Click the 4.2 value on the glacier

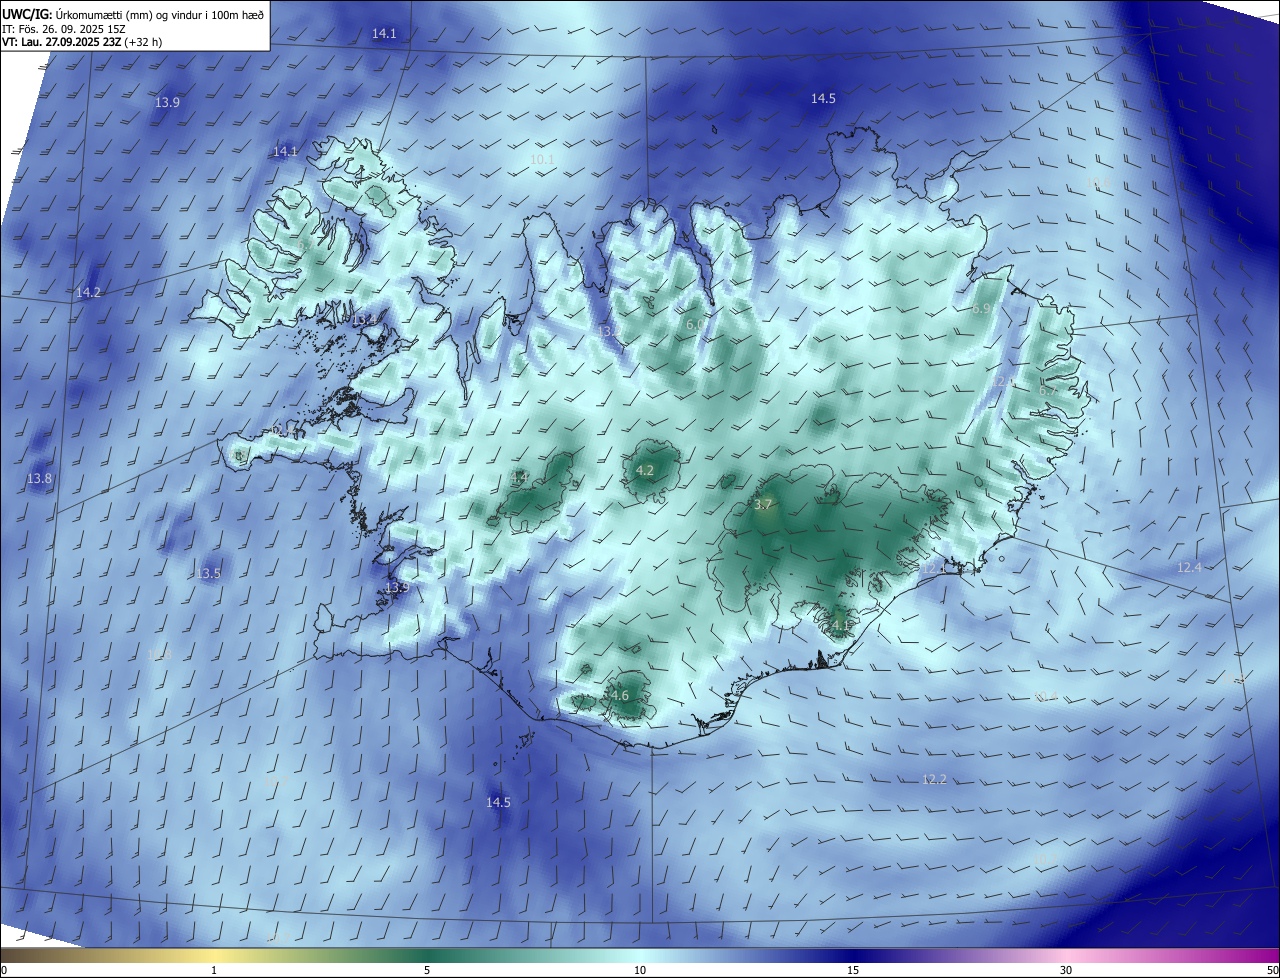(645, 470)
